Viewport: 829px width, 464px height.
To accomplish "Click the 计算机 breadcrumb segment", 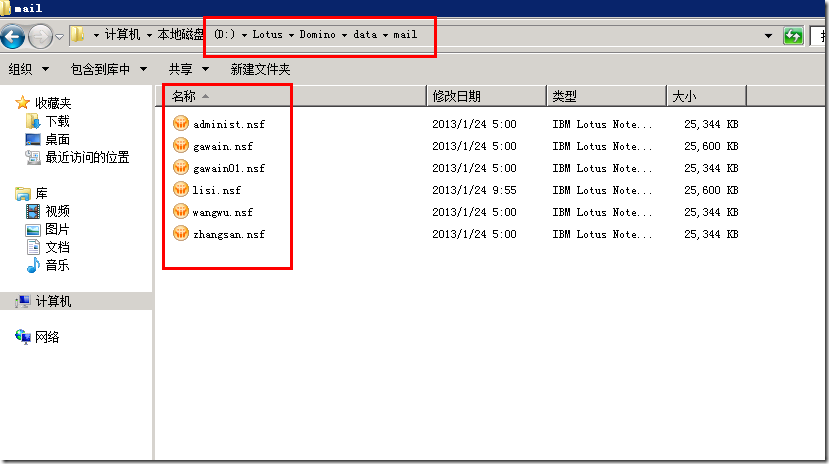I will click(x=123, y=34).
